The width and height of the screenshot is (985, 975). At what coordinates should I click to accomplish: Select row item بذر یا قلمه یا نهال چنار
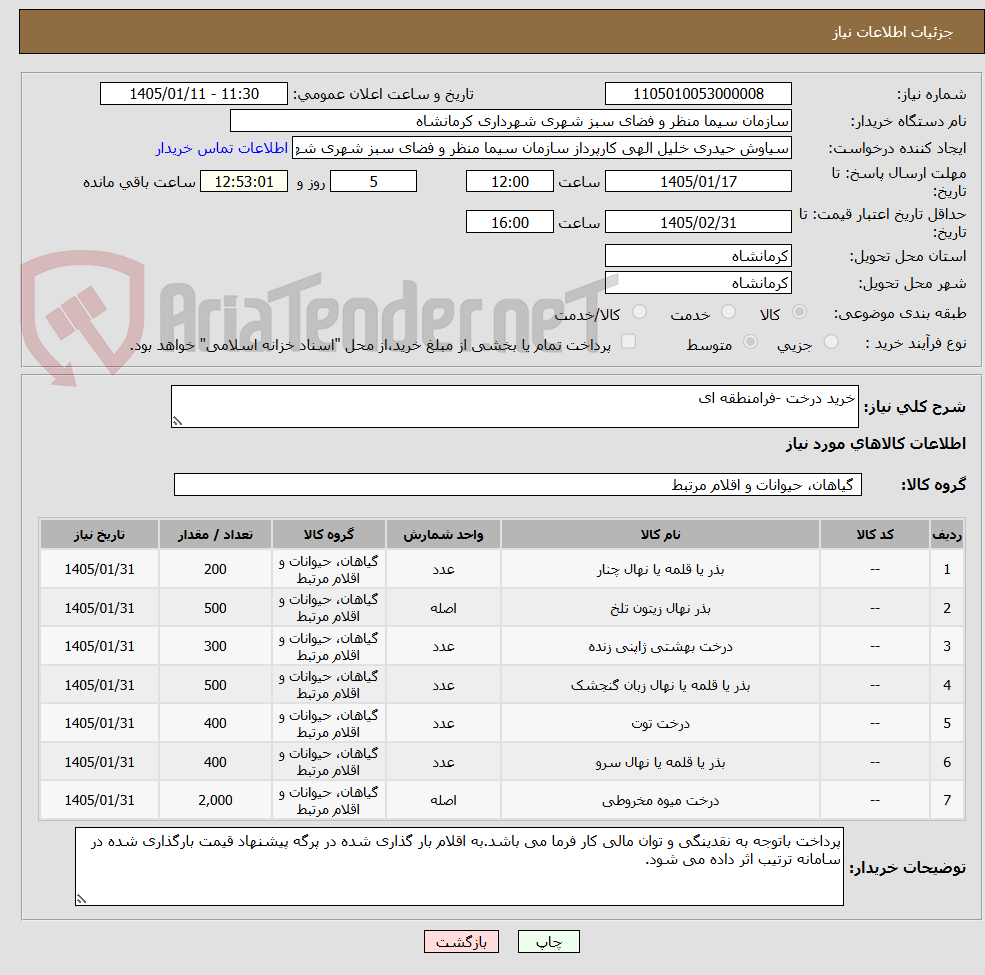[660, 569]
